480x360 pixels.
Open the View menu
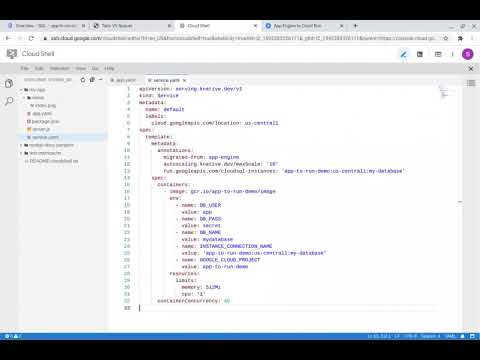pyautogui.click(x=81, y=68)
